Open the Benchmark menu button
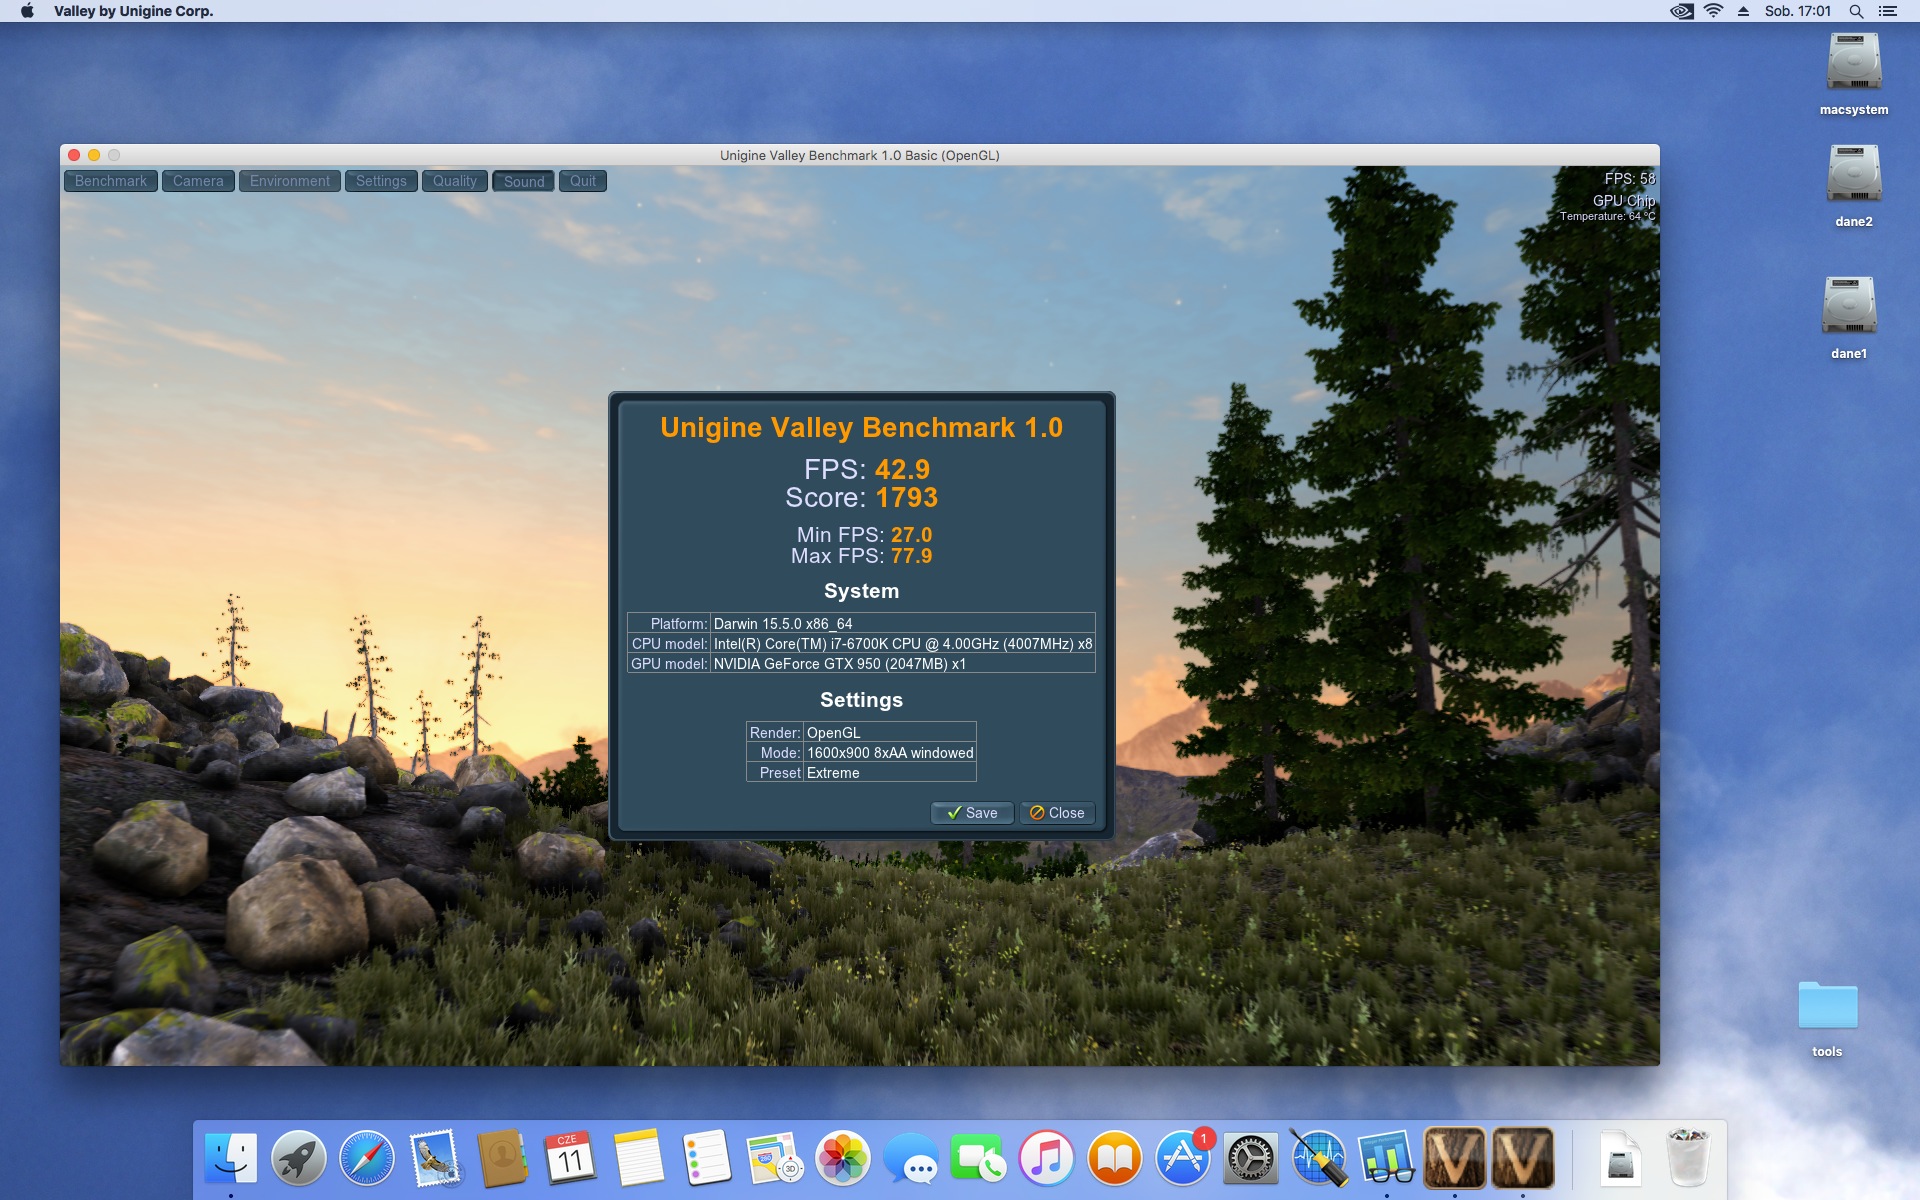Viewport: 1920px width, 1200px height. 110,181
